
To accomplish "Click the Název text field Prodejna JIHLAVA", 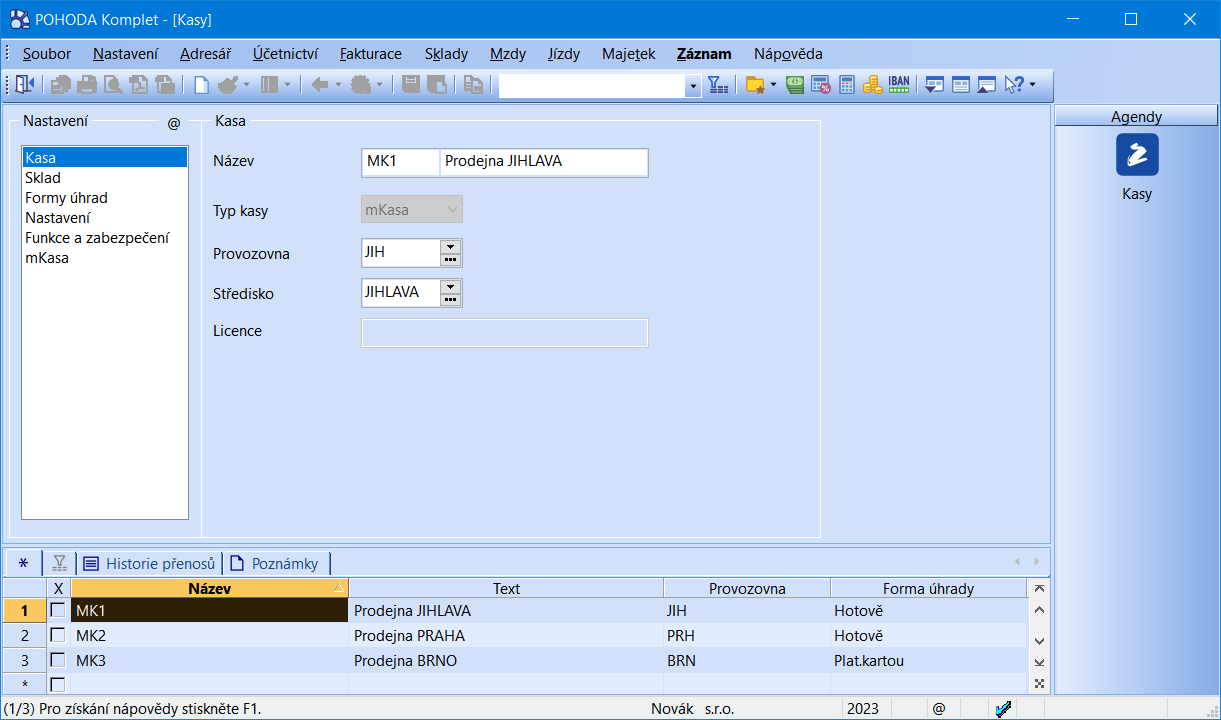I will tap(544, 162).
